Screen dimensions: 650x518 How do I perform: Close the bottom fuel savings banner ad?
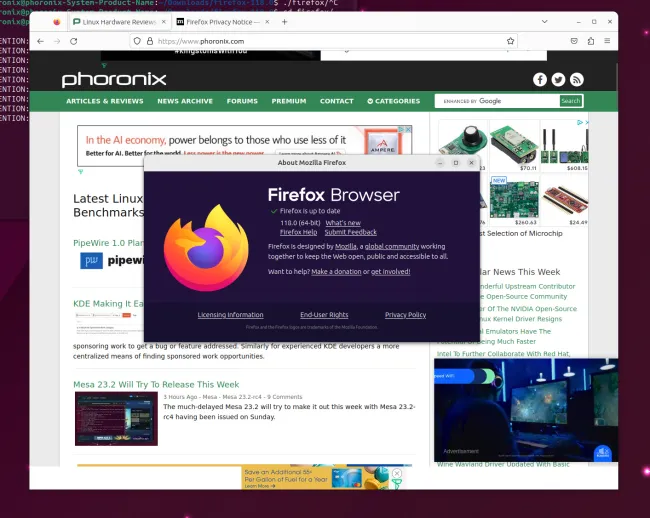pyautogui.click(x=397, y=473)
